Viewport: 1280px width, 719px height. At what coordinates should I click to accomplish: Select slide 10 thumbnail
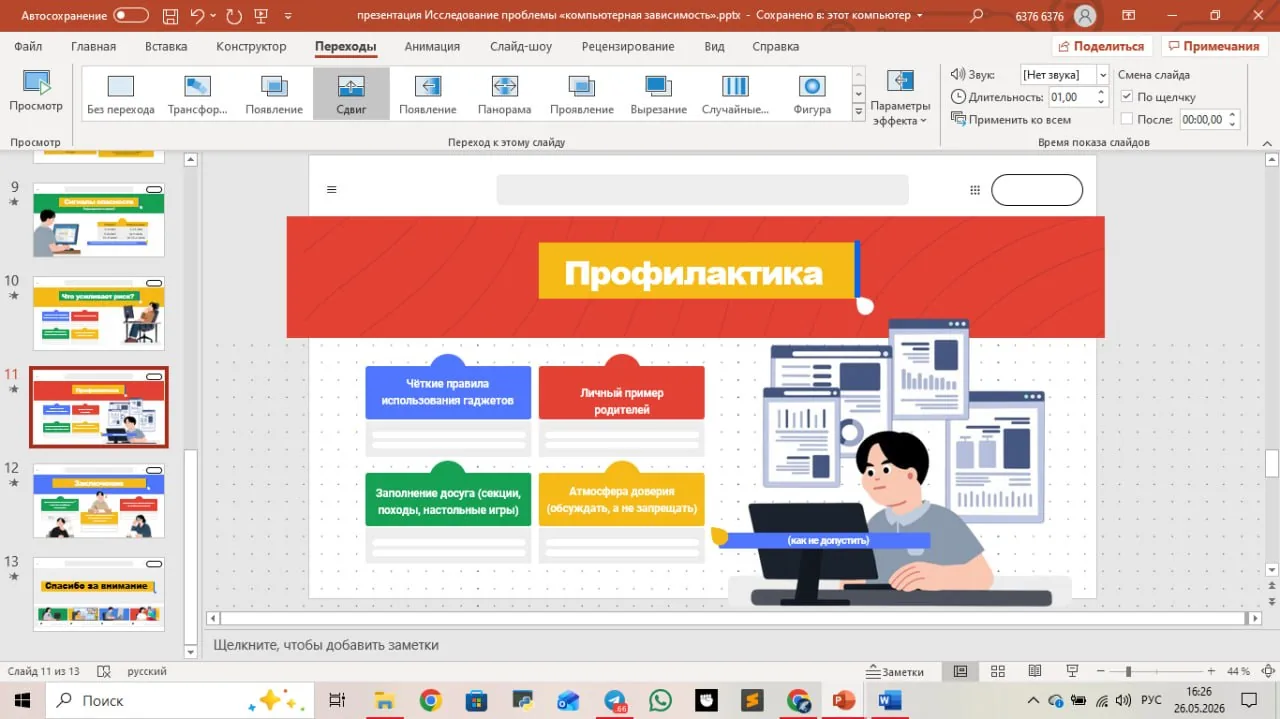(x=98, y=313)
